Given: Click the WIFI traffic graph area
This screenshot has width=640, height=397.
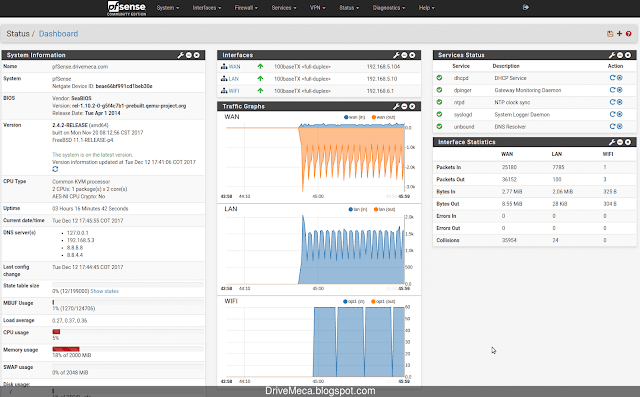Looking at the screenshot, I should [315, 342].
